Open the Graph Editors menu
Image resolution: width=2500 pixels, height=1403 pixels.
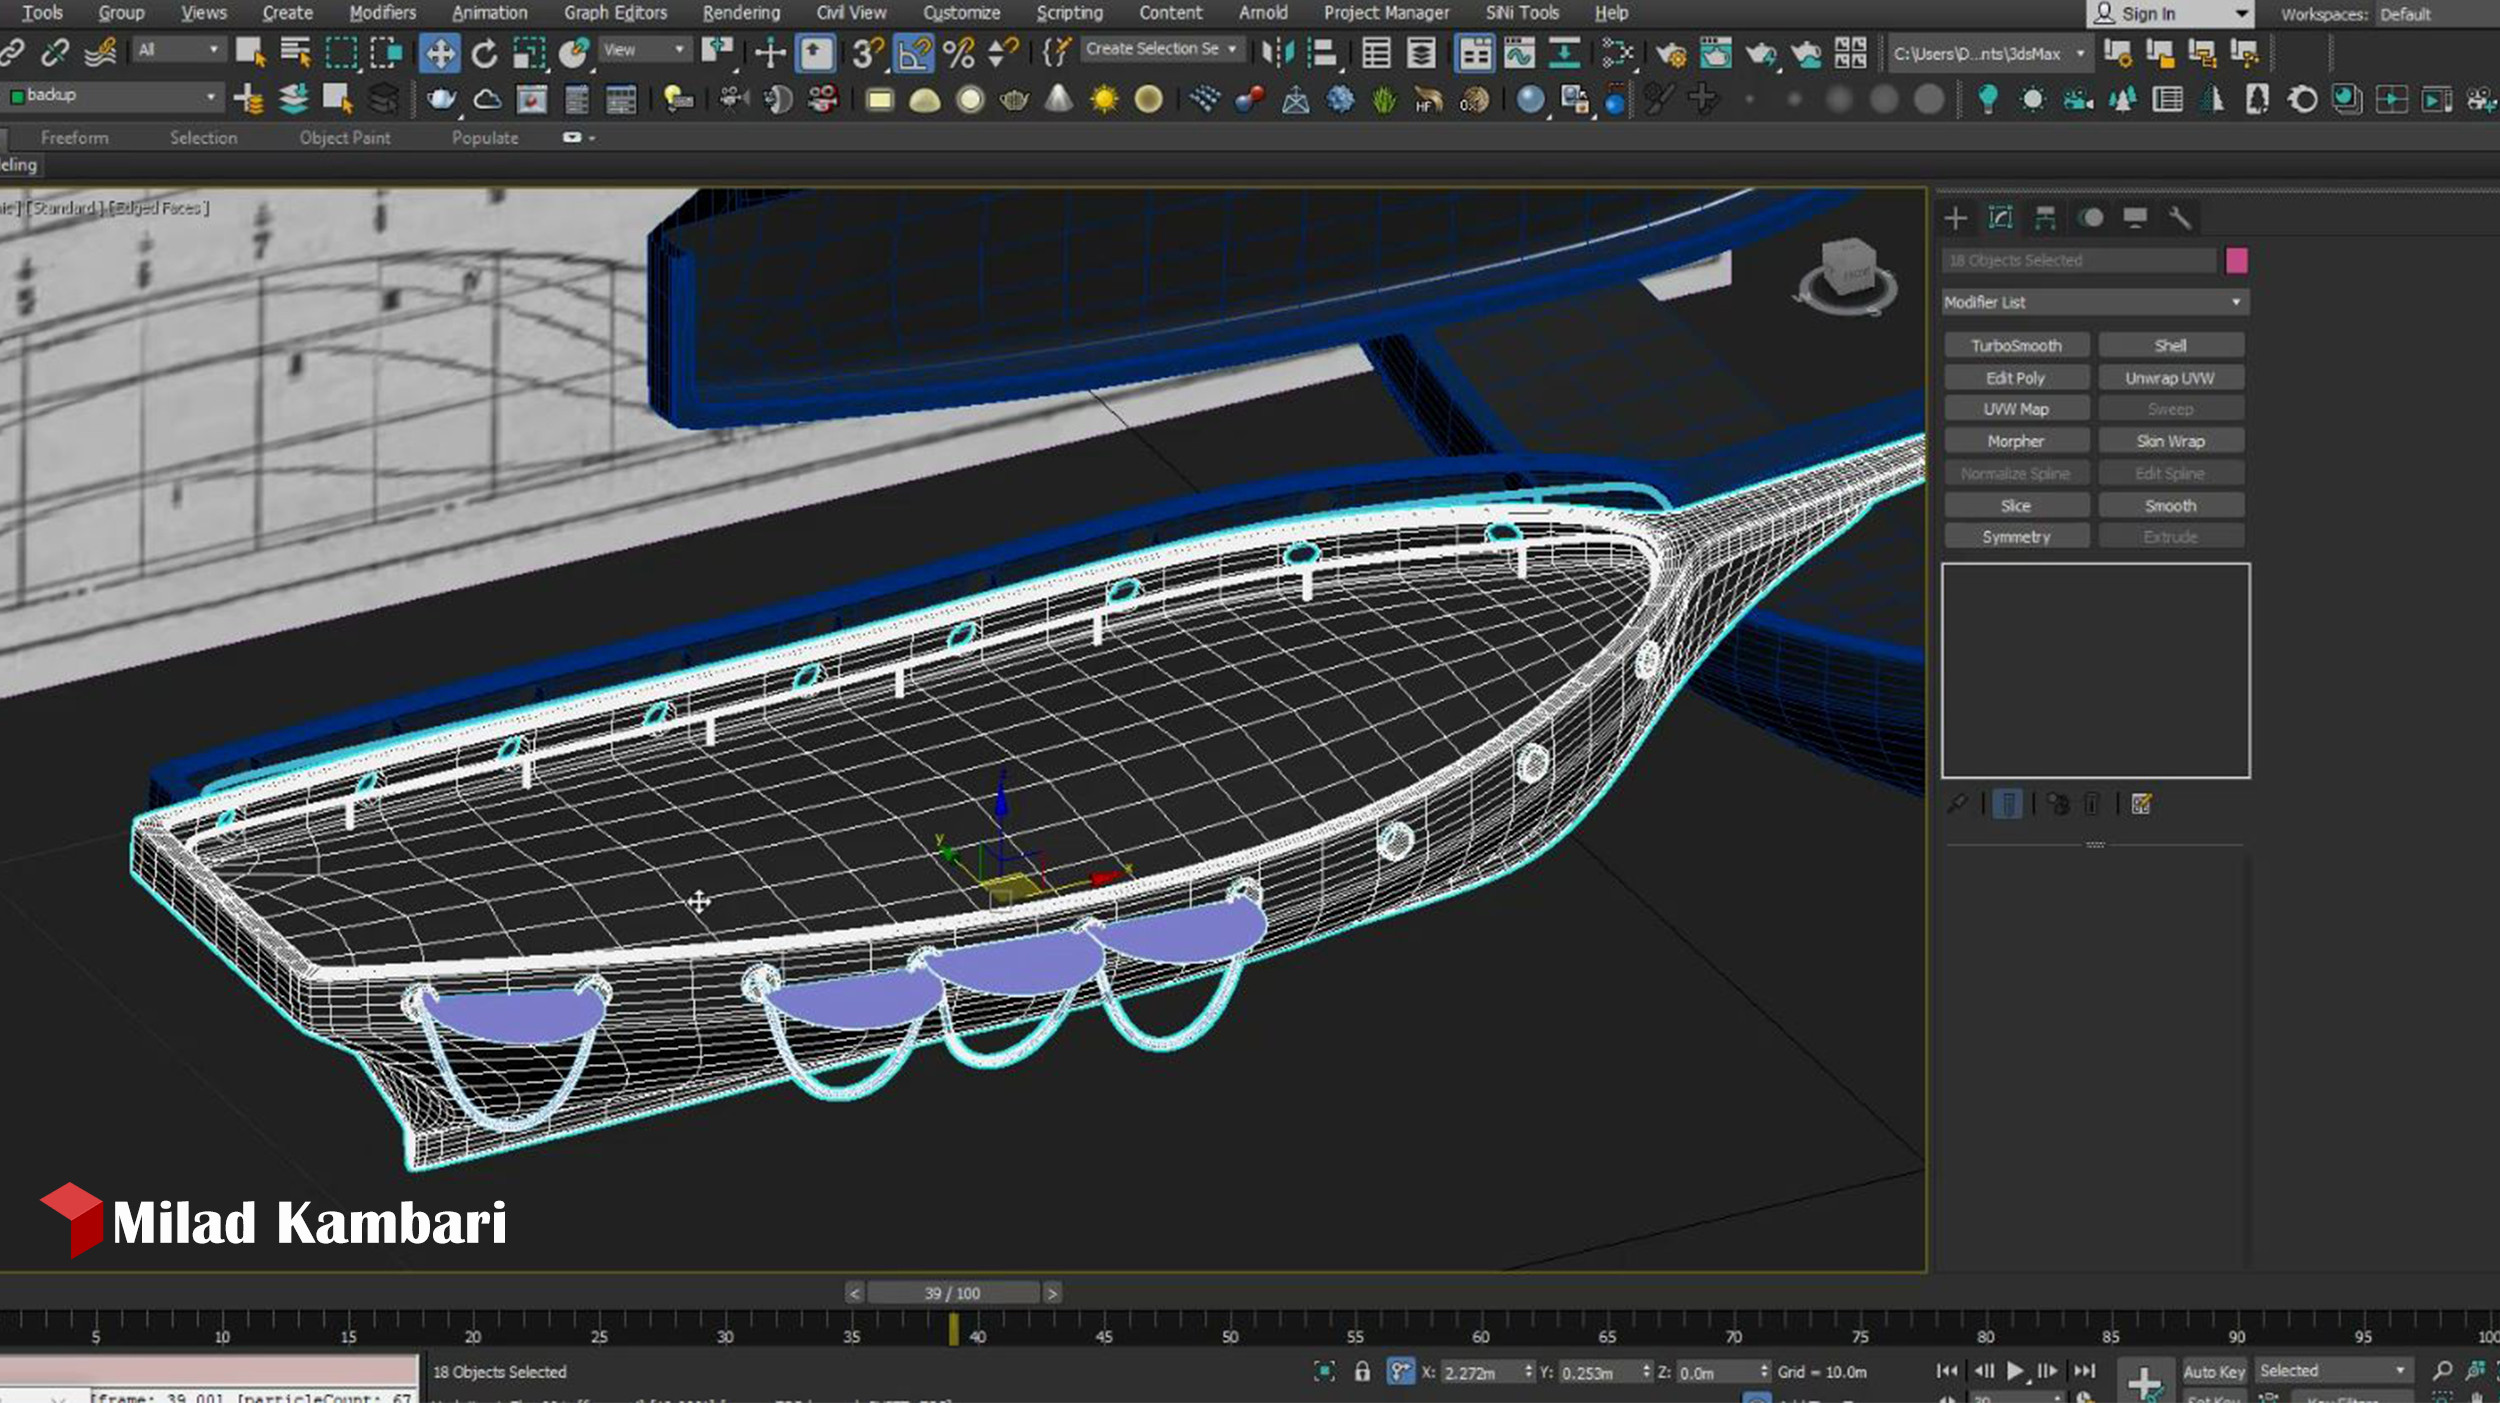point(614,13)
